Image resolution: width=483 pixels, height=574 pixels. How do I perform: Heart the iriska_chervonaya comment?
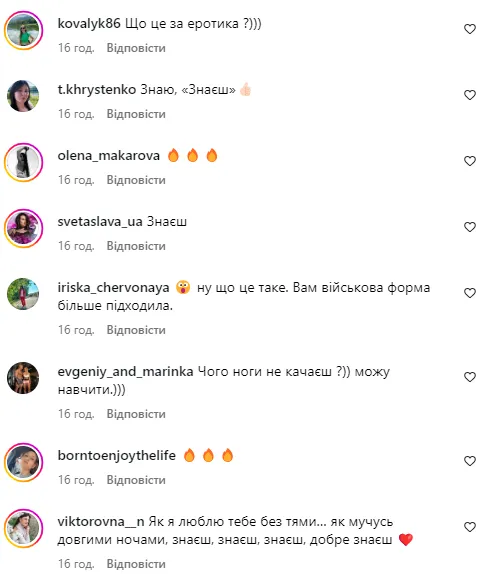(x=469, y=293)
